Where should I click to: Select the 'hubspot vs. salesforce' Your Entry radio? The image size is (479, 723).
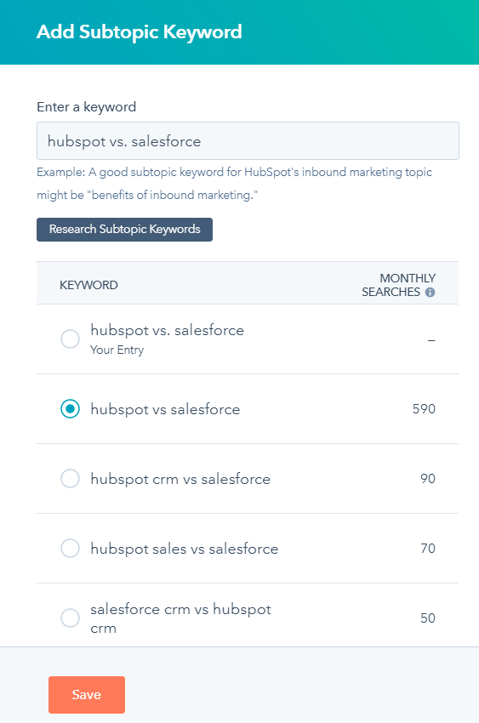[70, 339]
